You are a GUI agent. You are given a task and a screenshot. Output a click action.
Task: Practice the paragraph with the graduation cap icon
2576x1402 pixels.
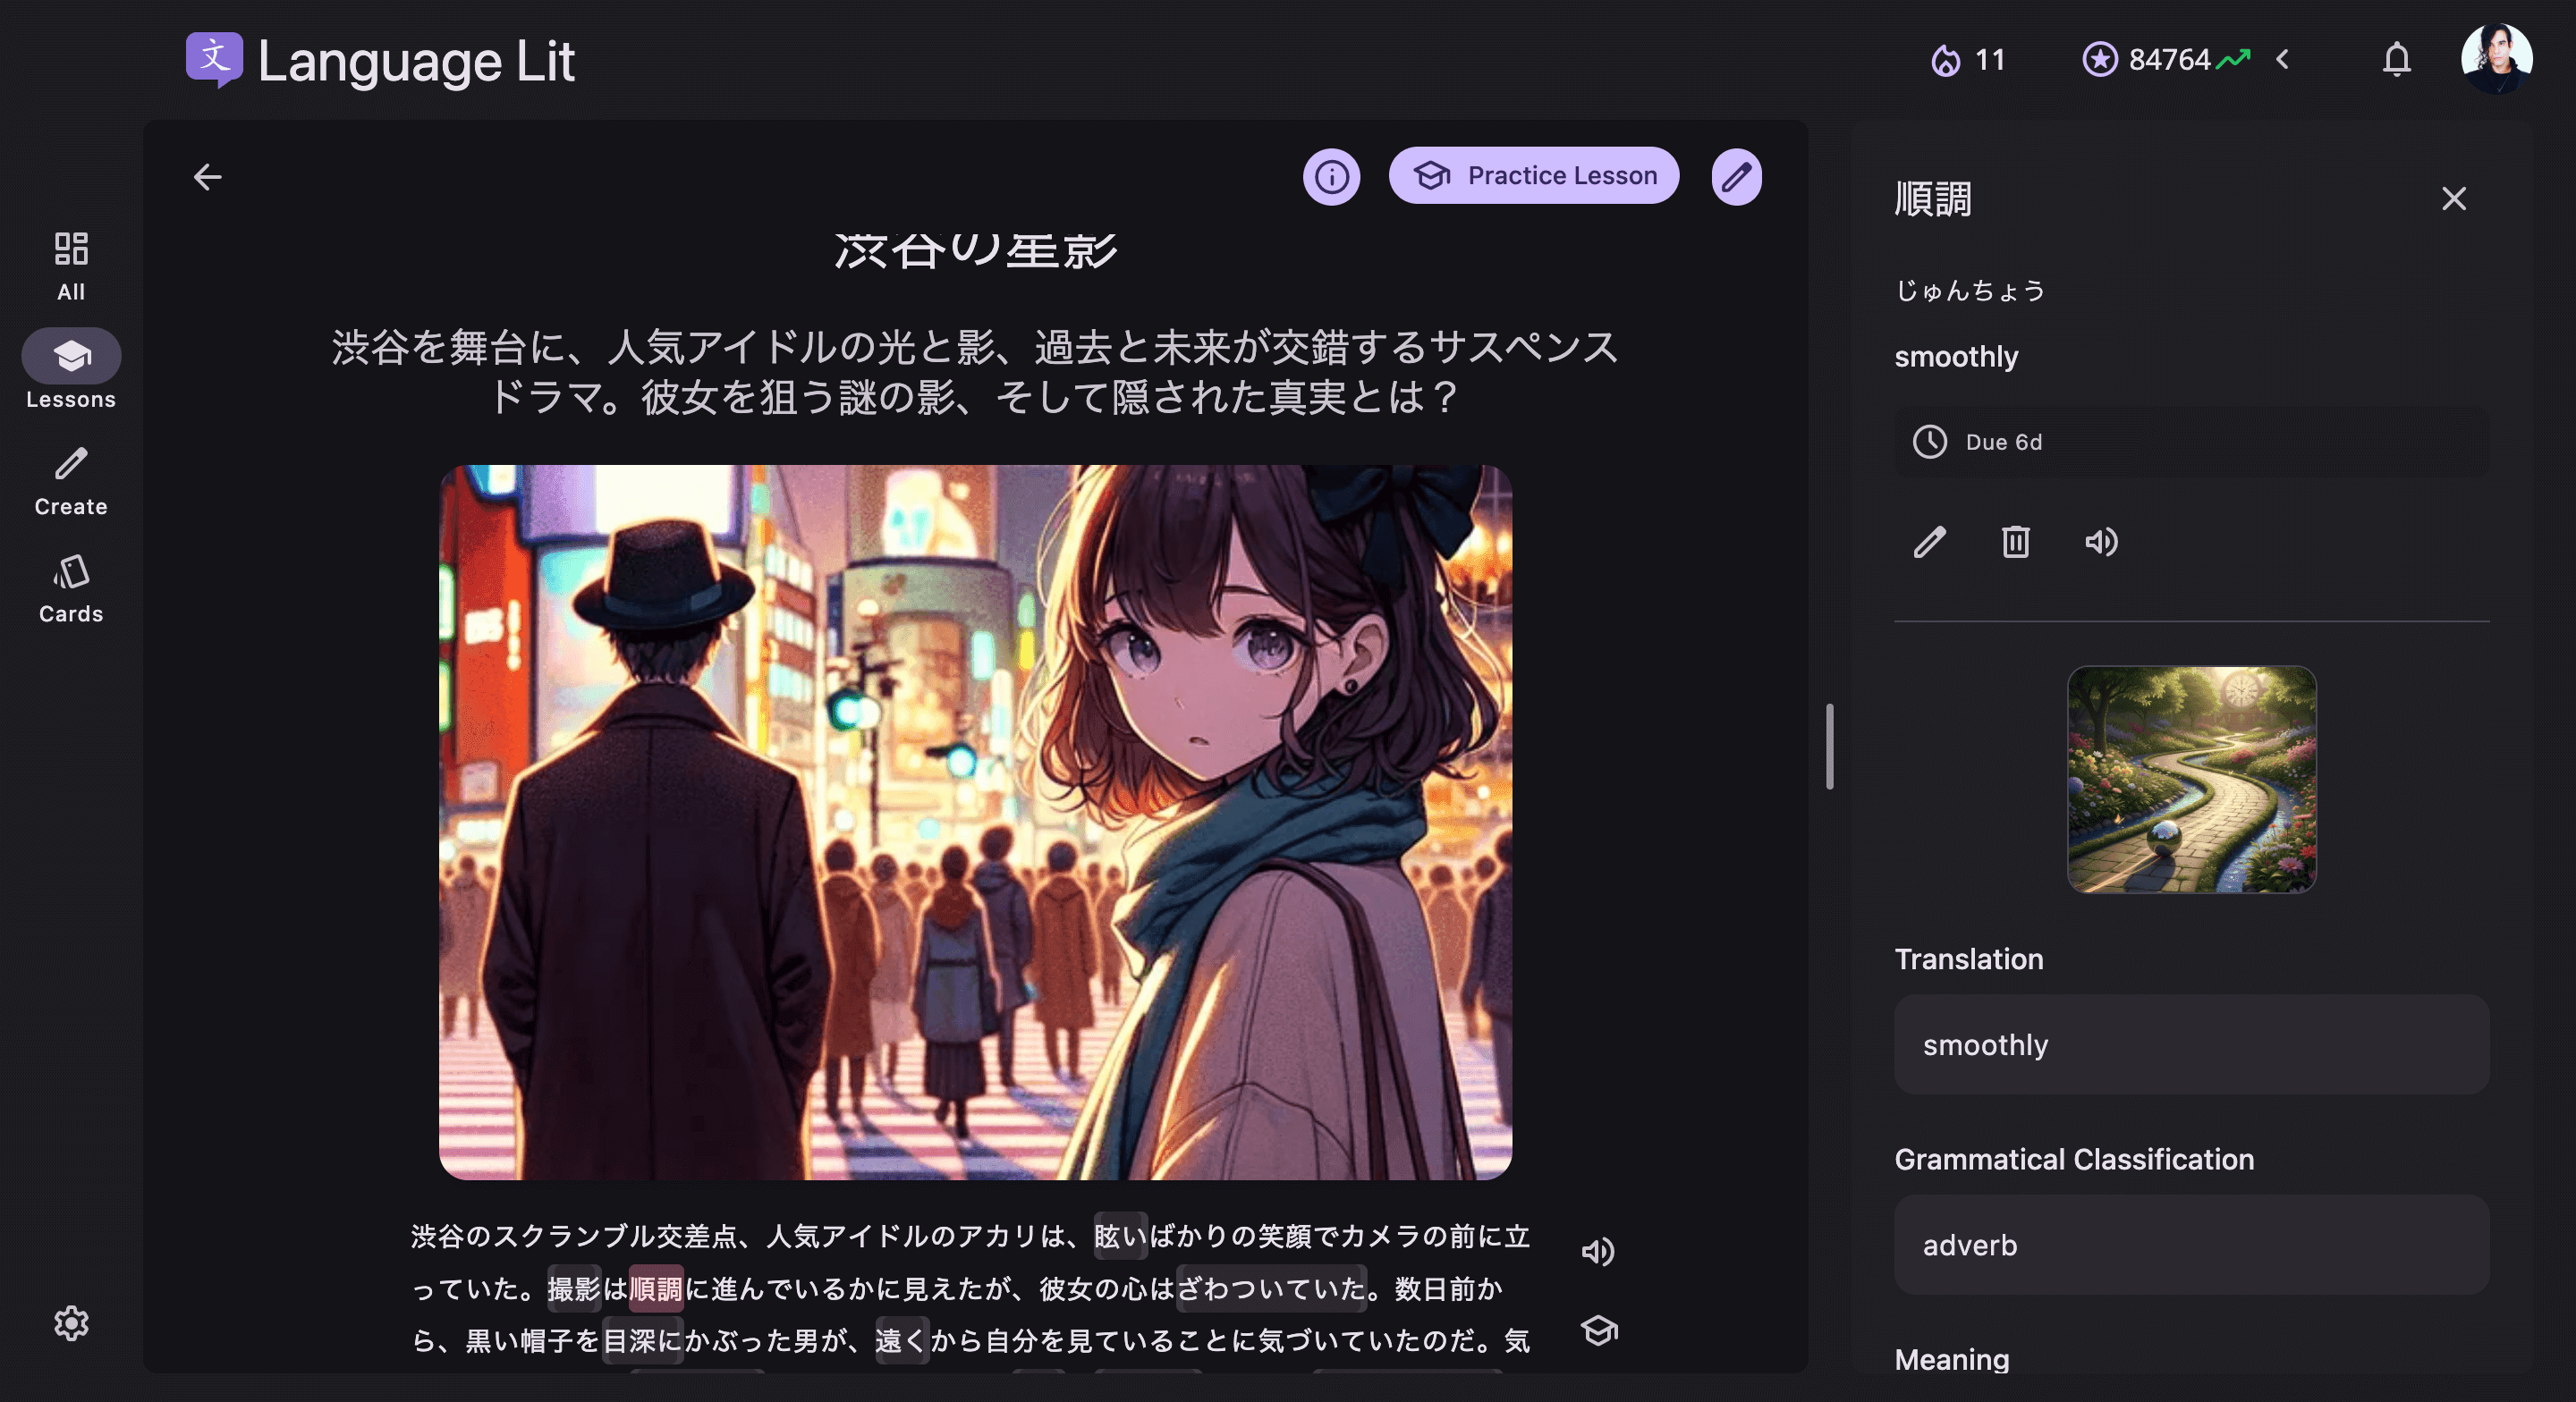click(1598, 1330)
